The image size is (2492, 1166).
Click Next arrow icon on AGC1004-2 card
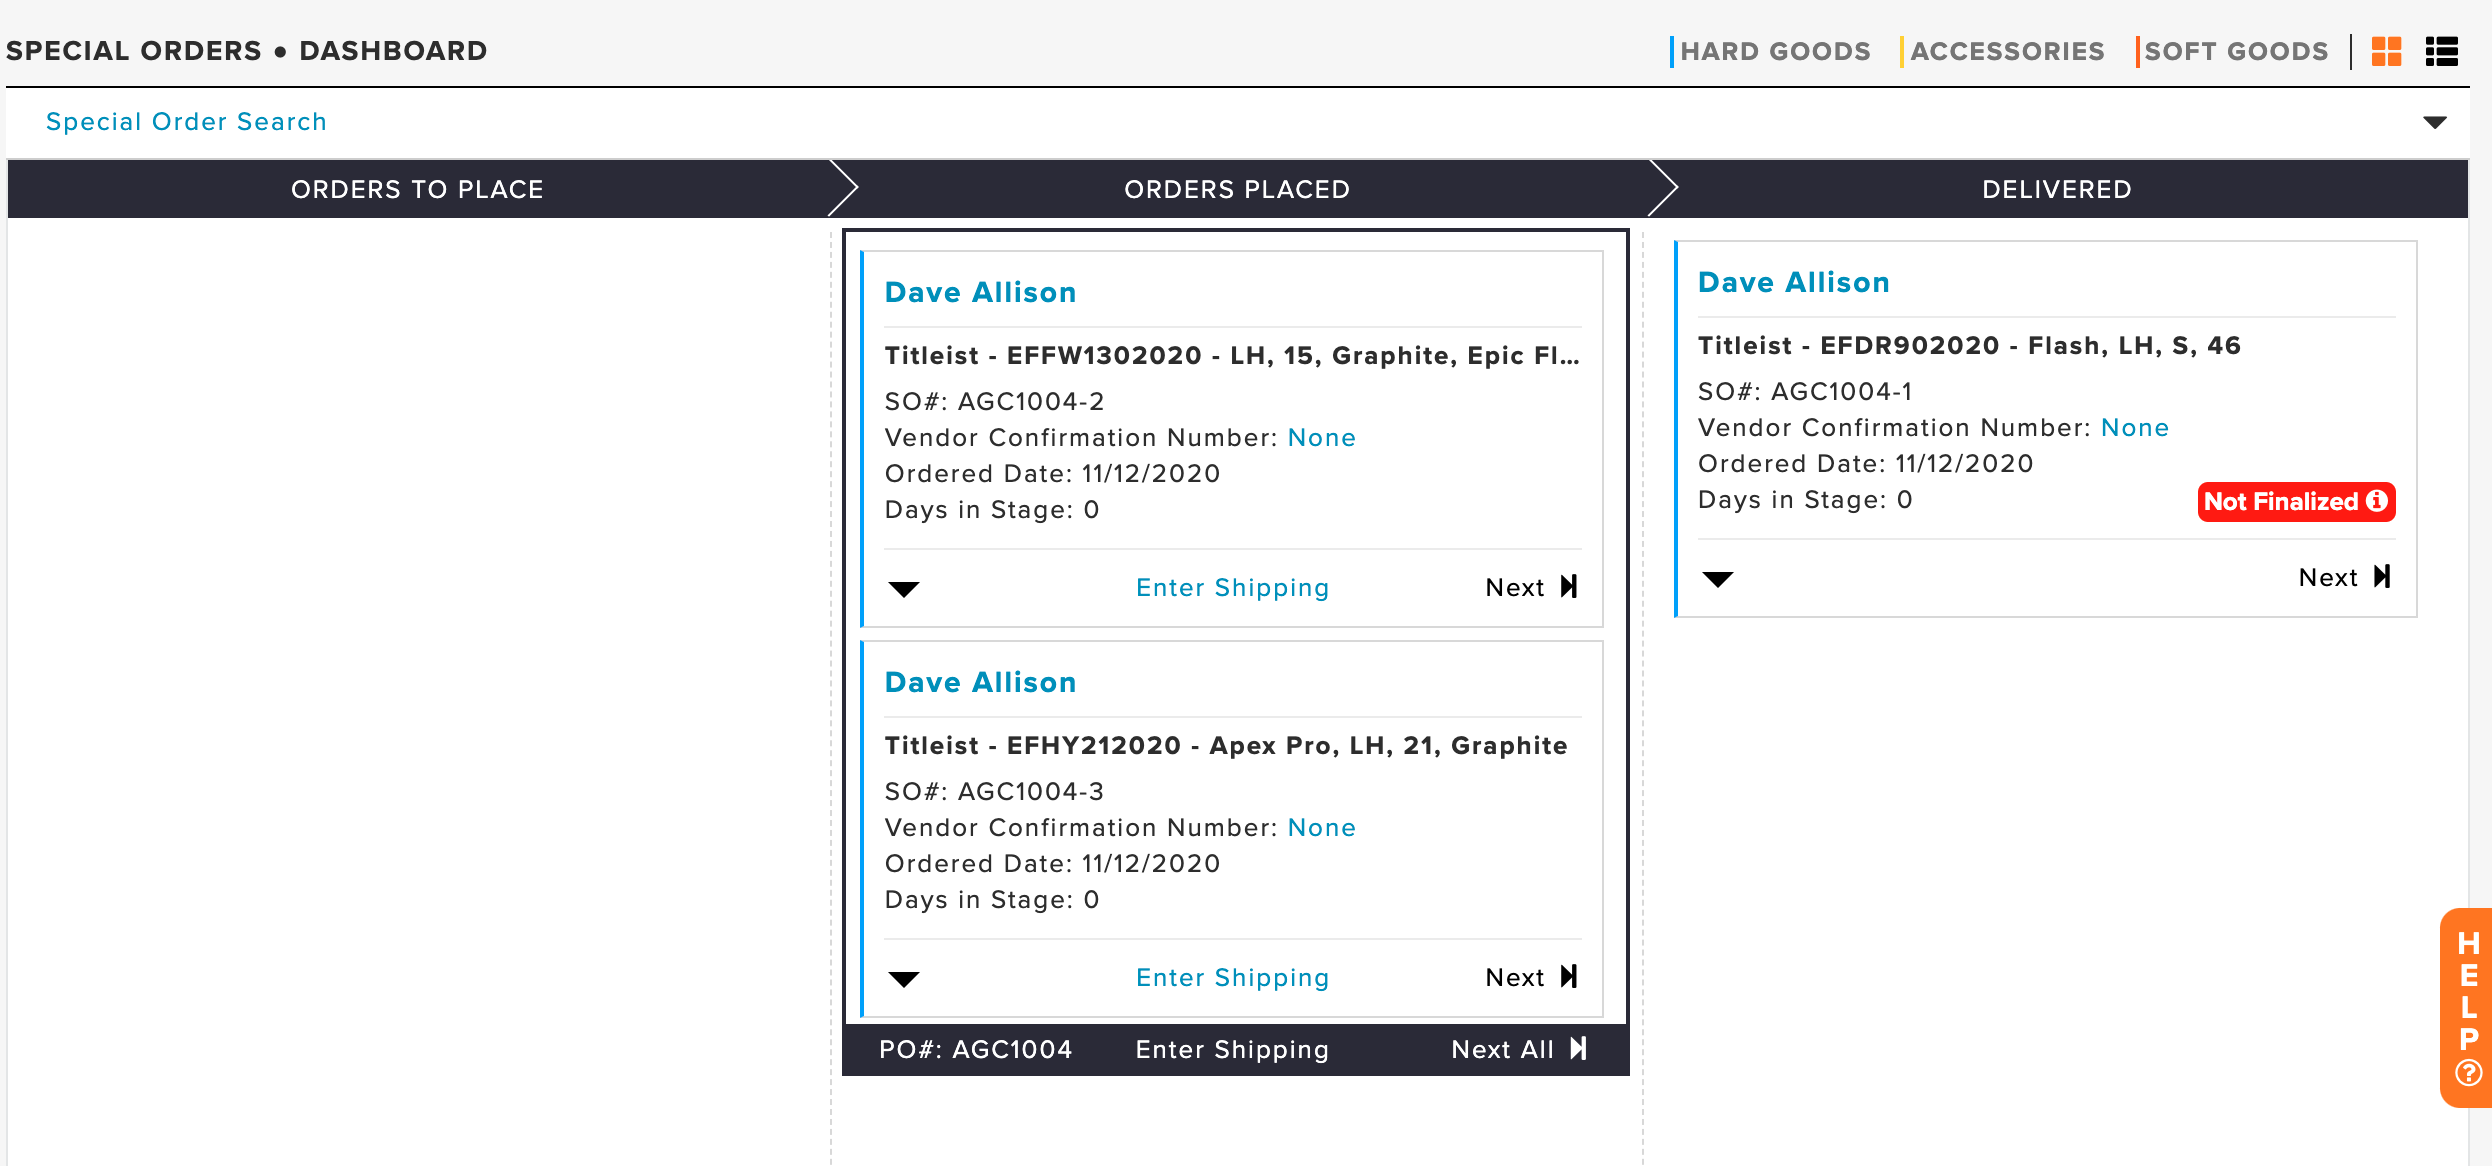click(x=1569, y=586)
